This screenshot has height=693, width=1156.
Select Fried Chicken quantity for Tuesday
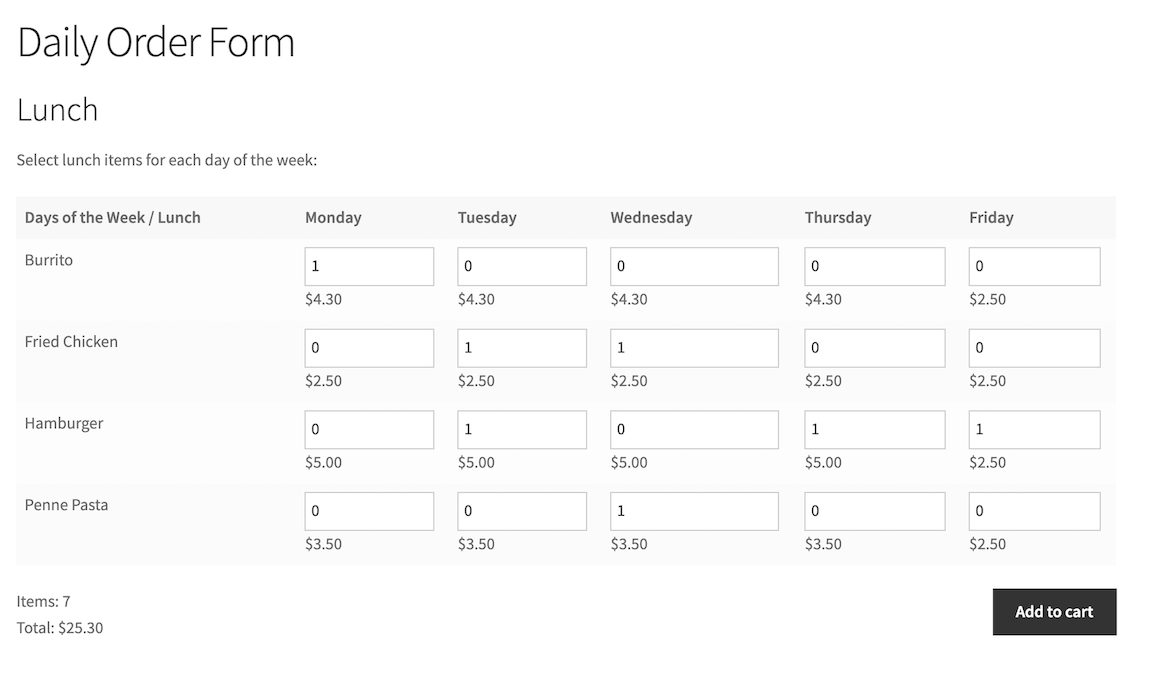tap(522, 348)
